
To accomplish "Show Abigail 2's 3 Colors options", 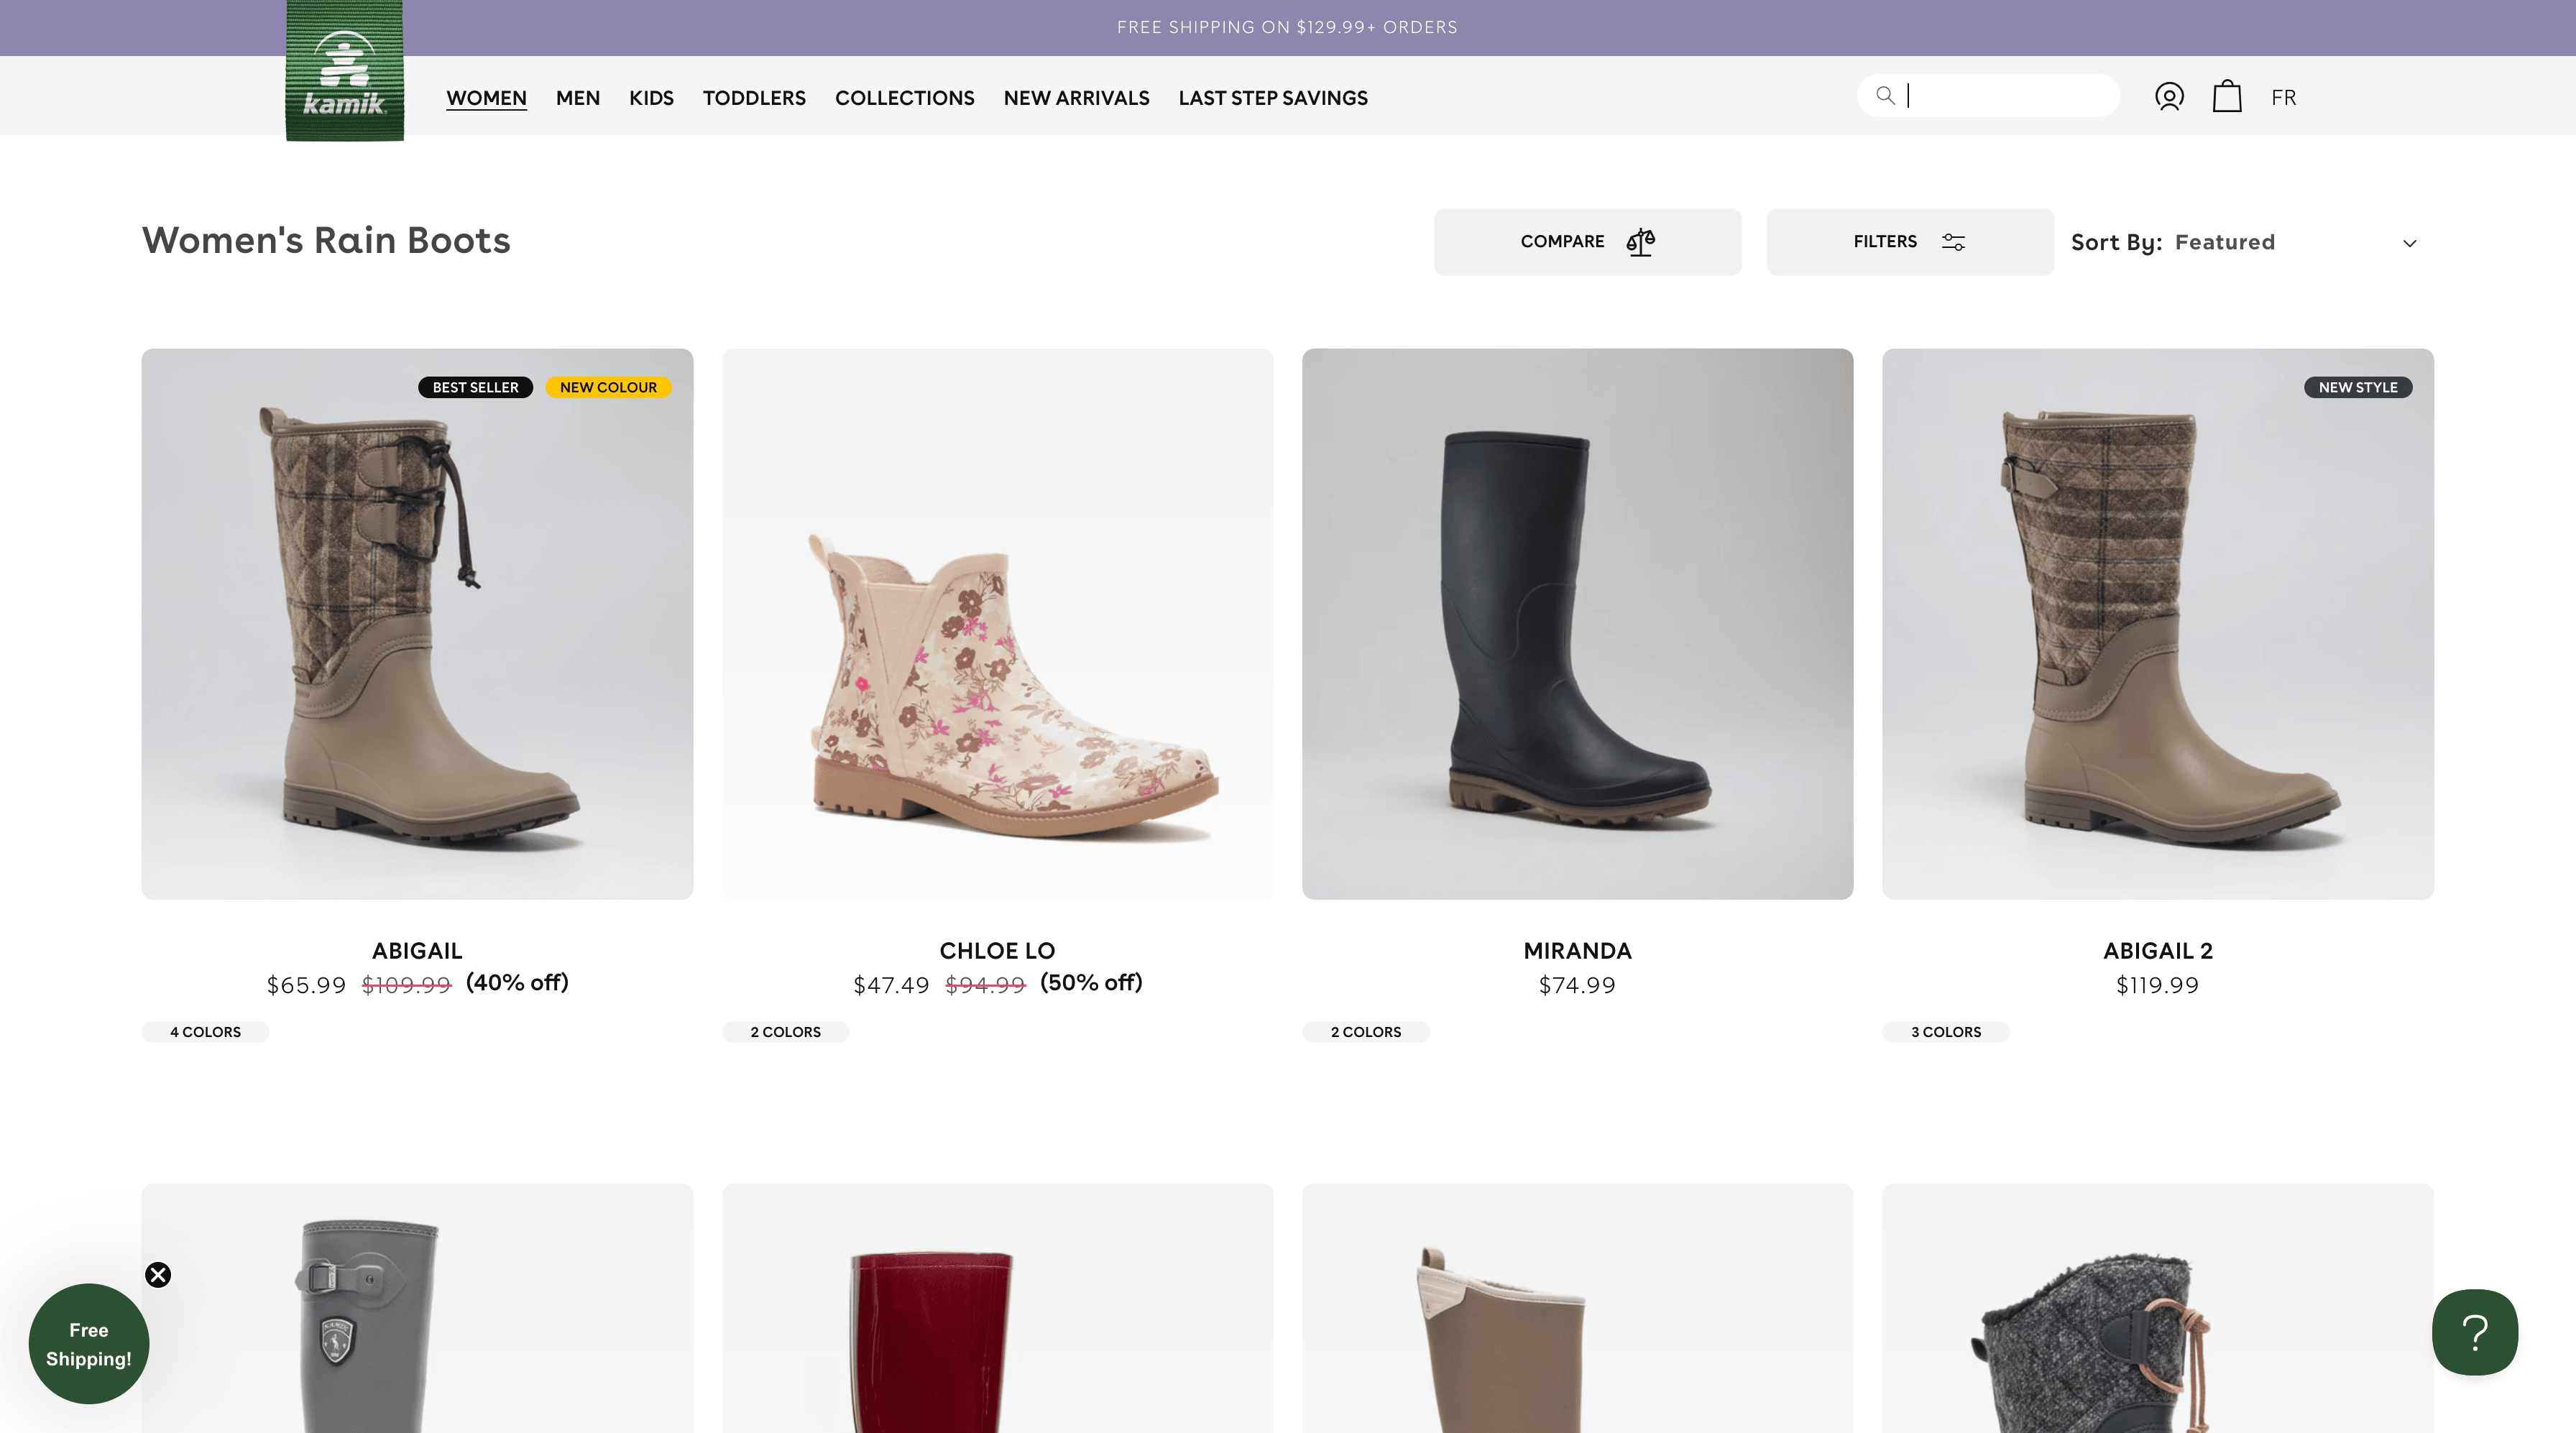I will [x=1945, y=1032].
